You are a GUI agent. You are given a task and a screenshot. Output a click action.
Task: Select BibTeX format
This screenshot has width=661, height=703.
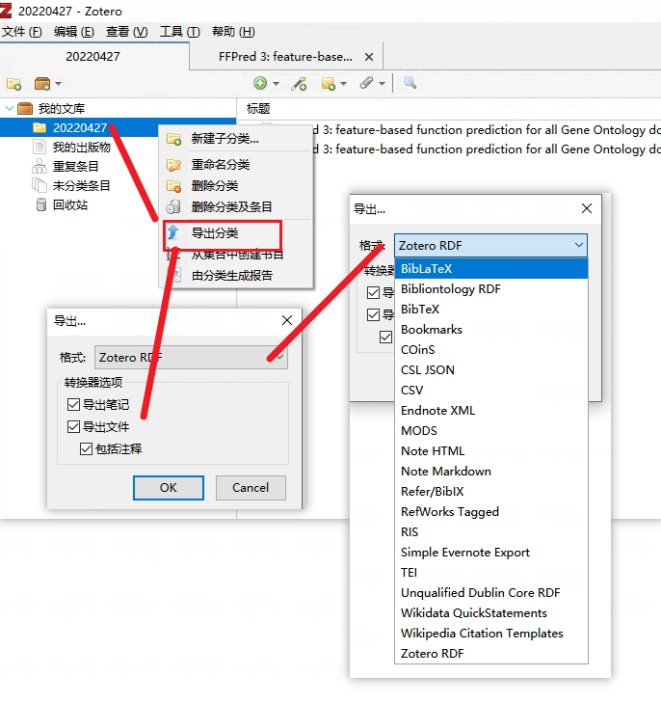(x=491, y=309)
